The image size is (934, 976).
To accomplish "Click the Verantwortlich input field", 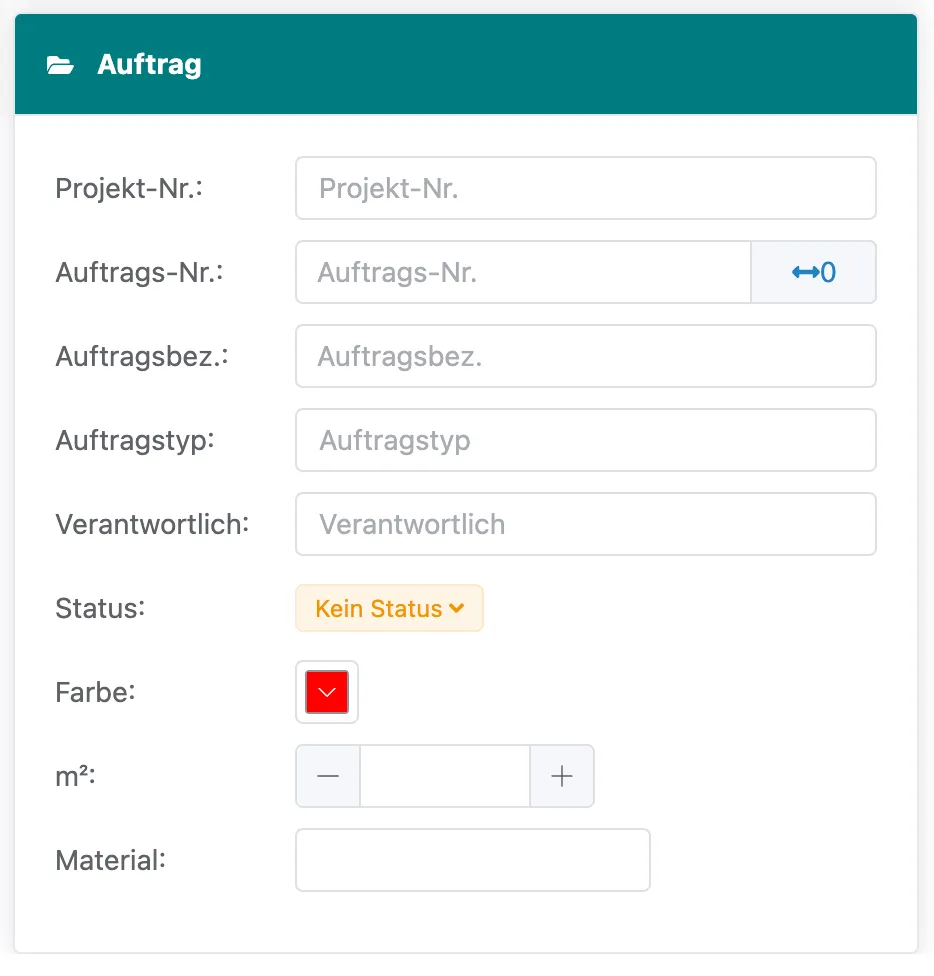I will tap(585, 524).
